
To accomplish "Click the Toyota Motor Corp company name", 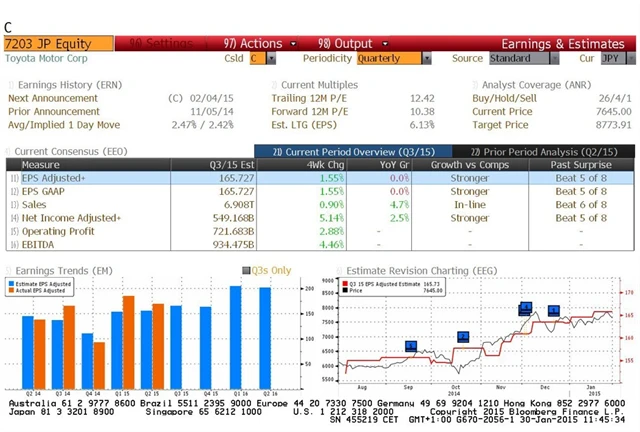I will click(x=46, y=58).
